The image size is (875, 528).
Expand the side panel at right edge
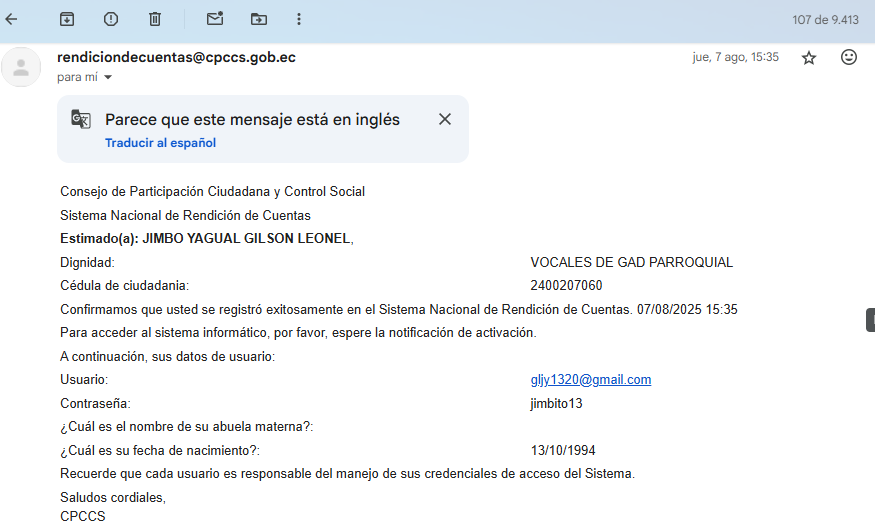coord(870,320)
